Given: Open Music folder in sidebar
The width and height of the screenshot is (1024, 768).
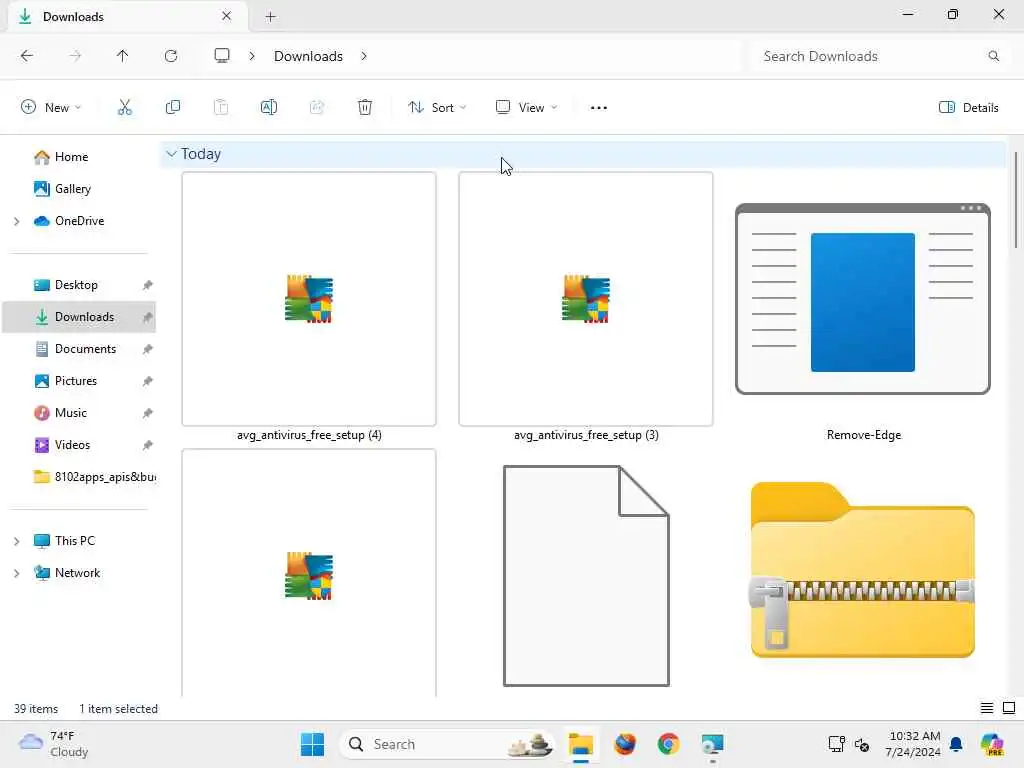Looking at the screenshot, I should pos(71,413).
